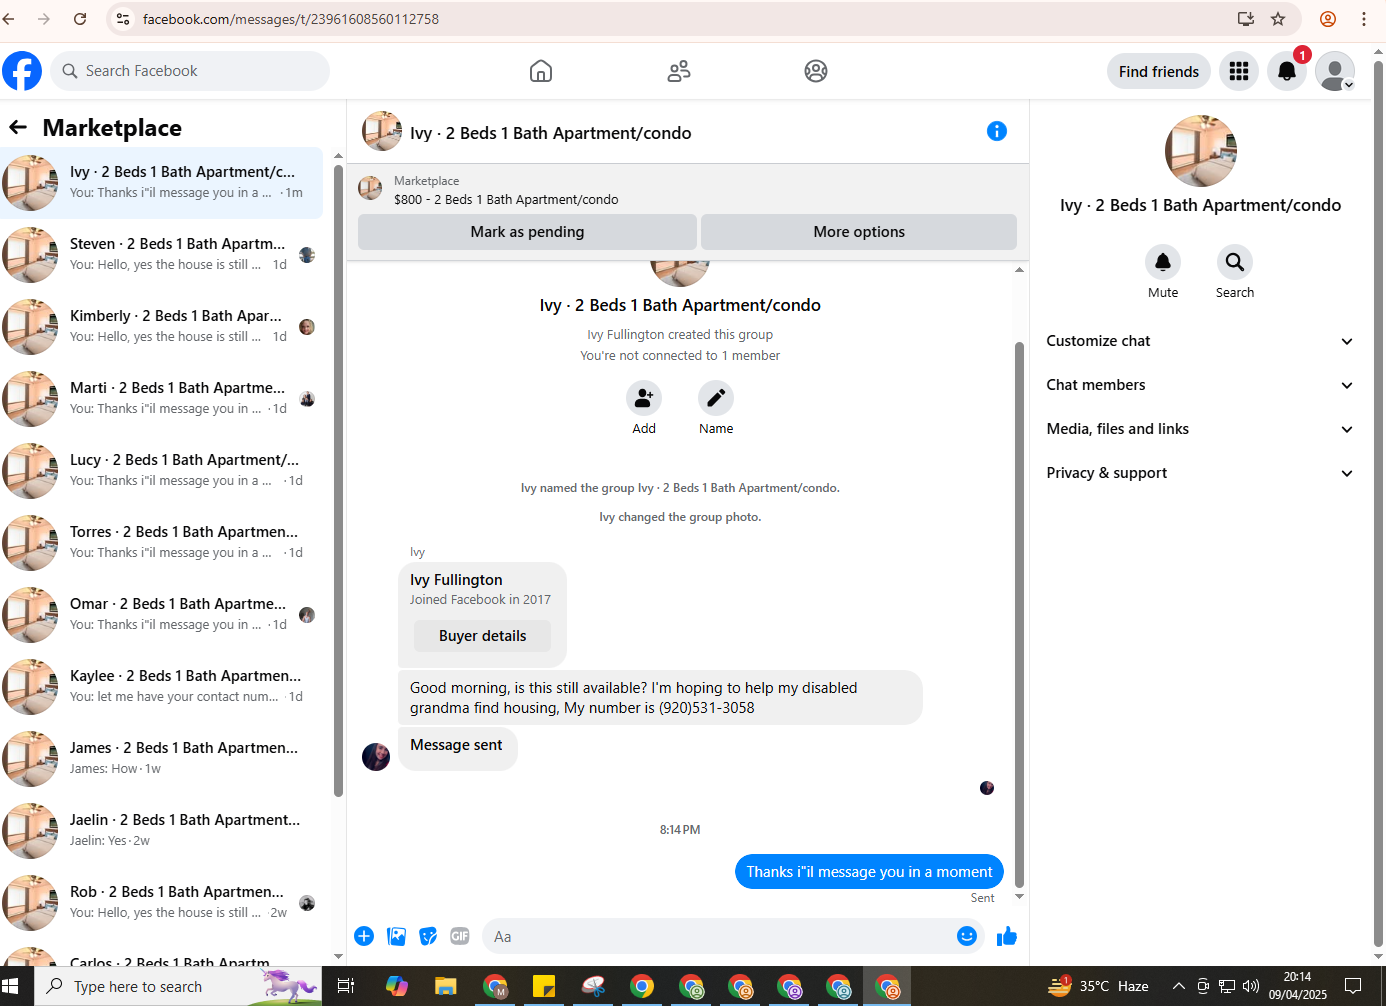Click the Find friends button
The image size is (1386, 1006).
tap(1159, 71)
